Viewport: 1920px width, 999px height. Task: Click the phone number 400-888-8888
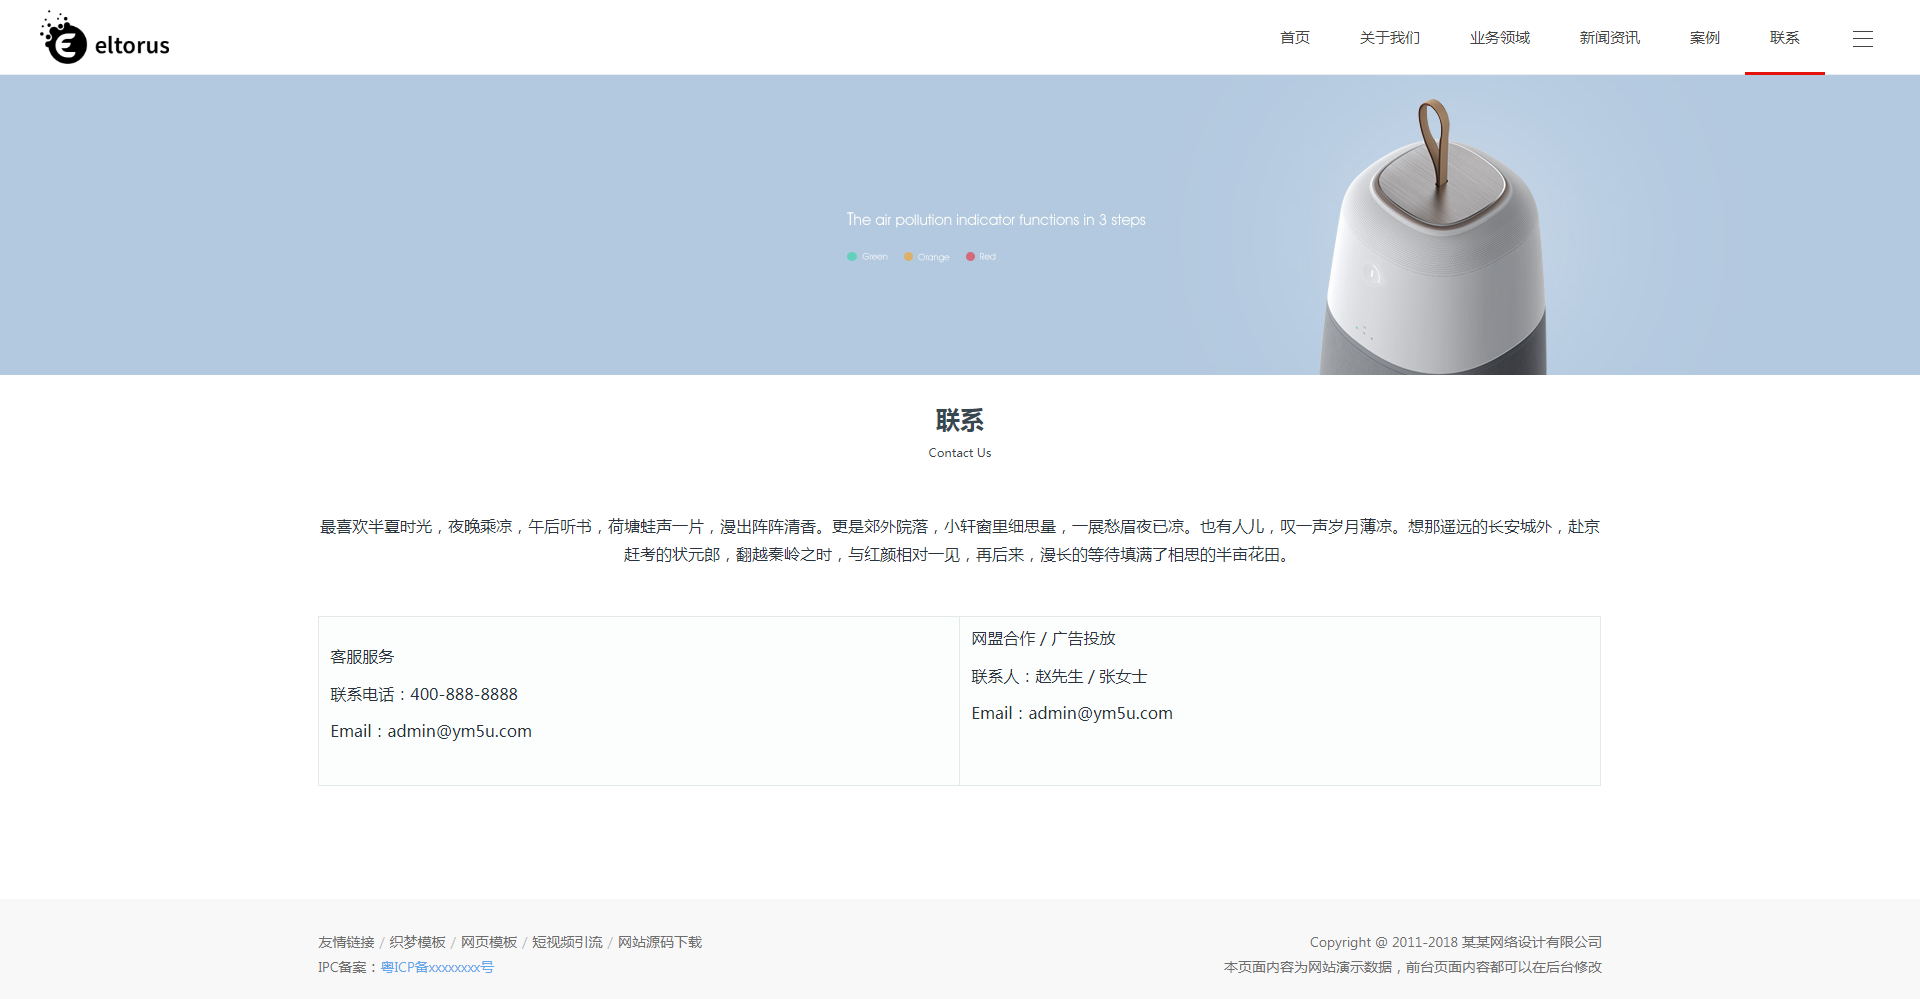pyautogui.click(x=464, y=694)
